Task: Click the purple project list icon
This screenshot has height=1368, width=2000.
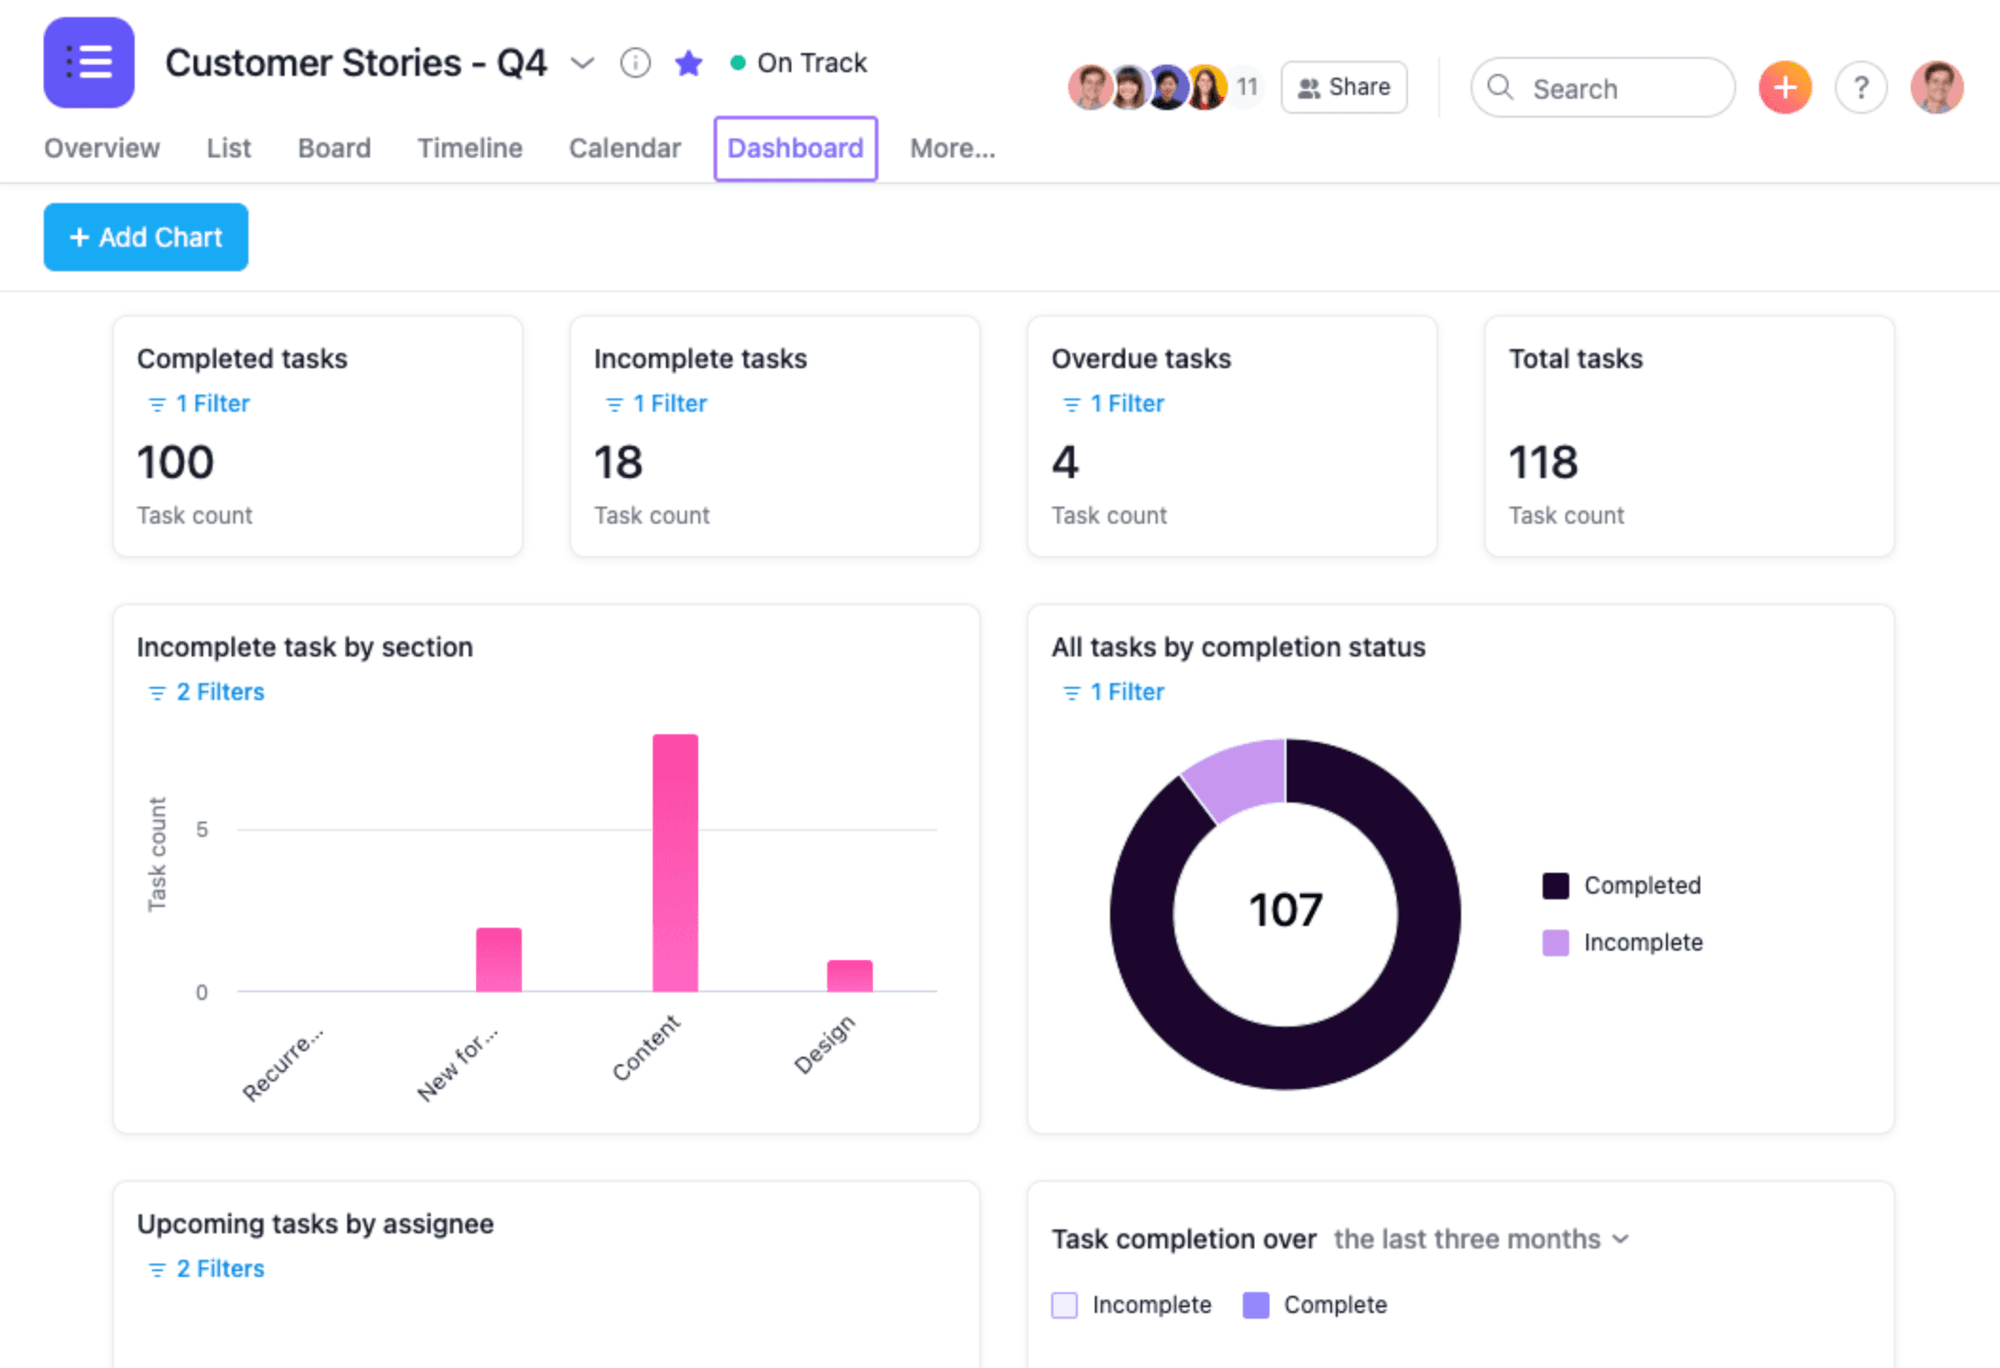Action: point(89,62)
